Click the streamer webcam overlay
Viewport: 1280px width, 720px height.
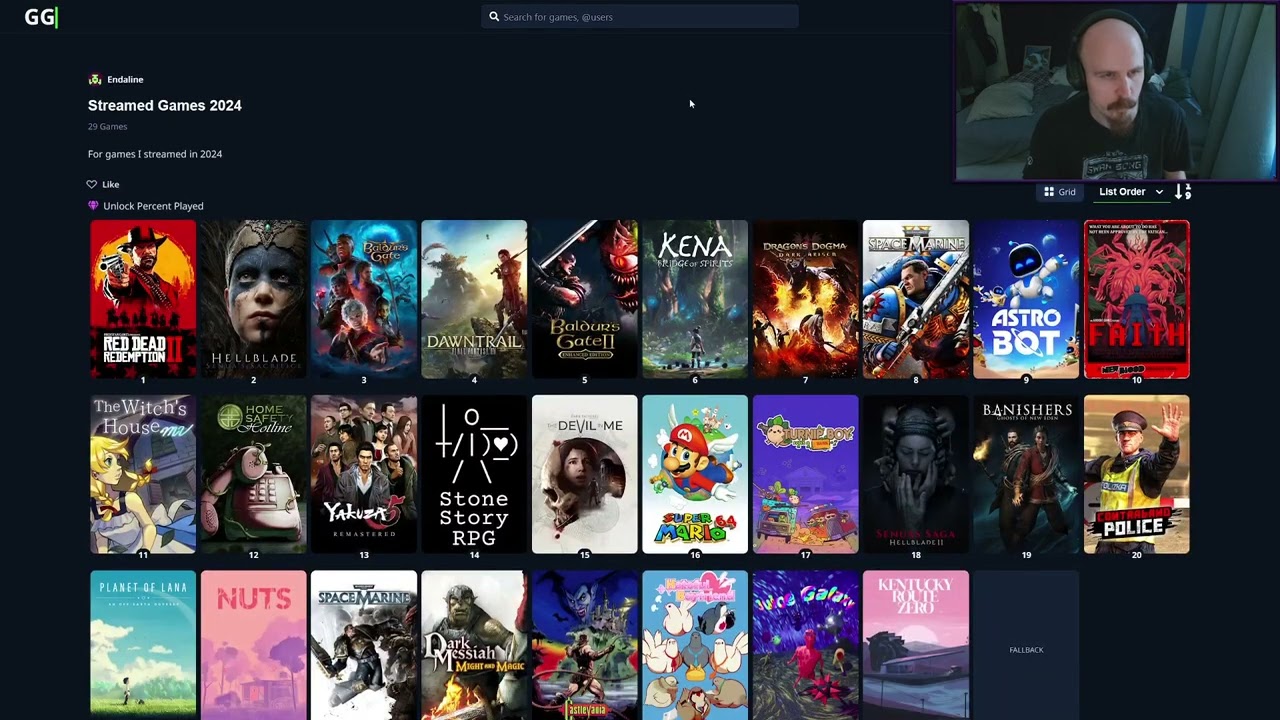pyautogui.click(x=1115, y=92)
